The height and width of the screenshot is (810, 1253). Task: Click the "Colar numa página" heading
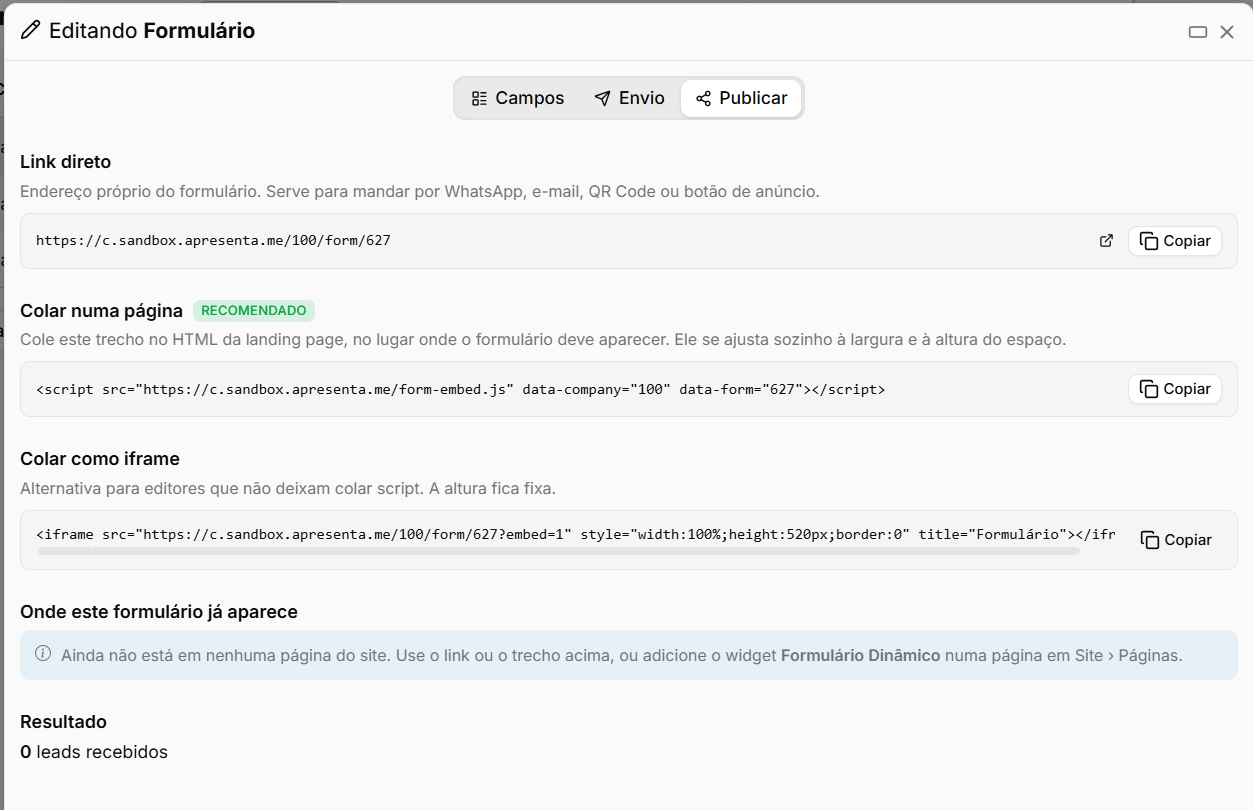click(x=101, y=311)
